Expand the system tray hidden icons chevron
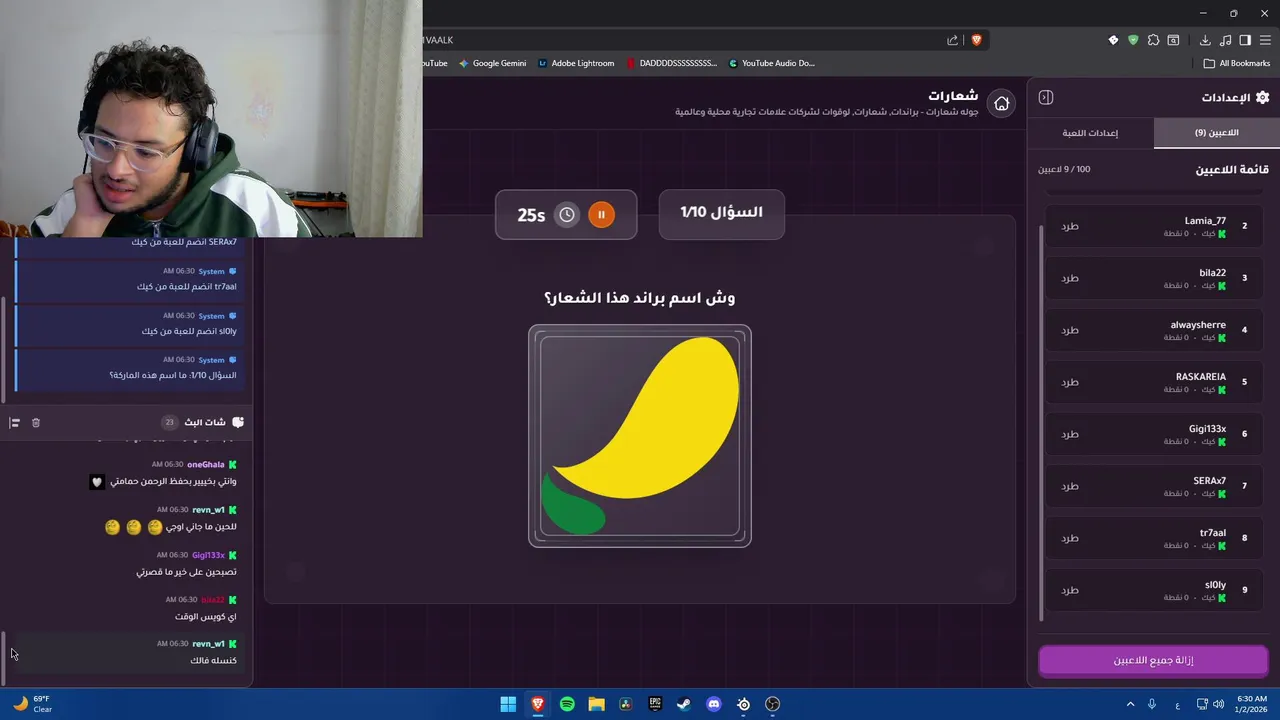 click(1130, 704)
